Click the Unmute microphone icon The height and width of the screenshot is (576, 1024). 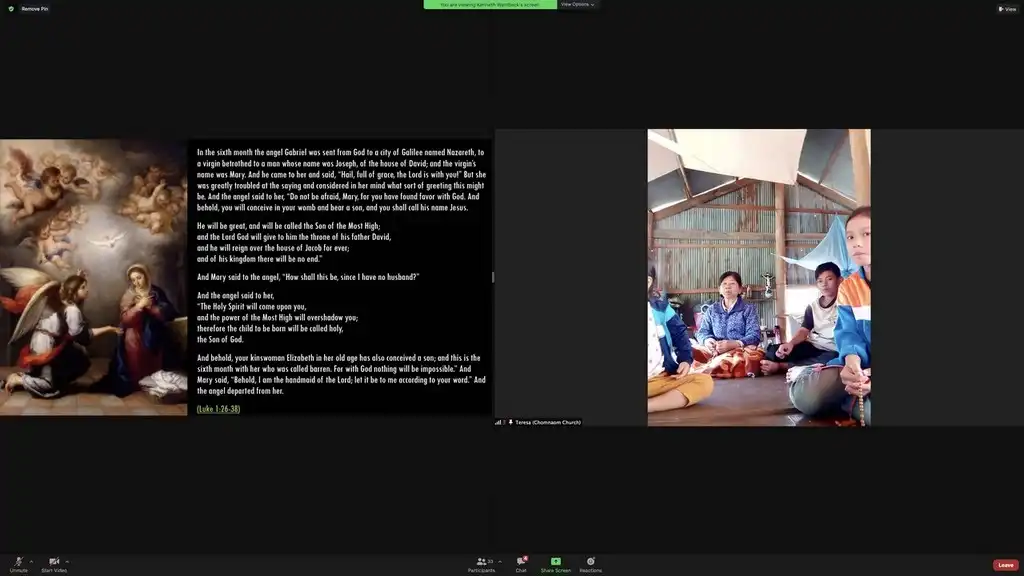18,562
